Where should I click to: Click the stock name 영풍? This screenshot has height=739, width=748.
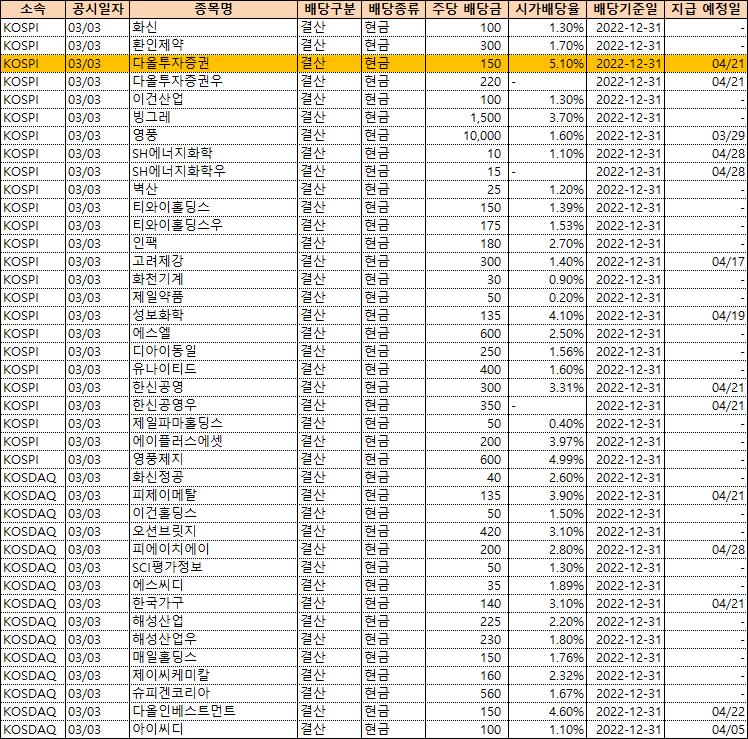(x=145, y=135)
